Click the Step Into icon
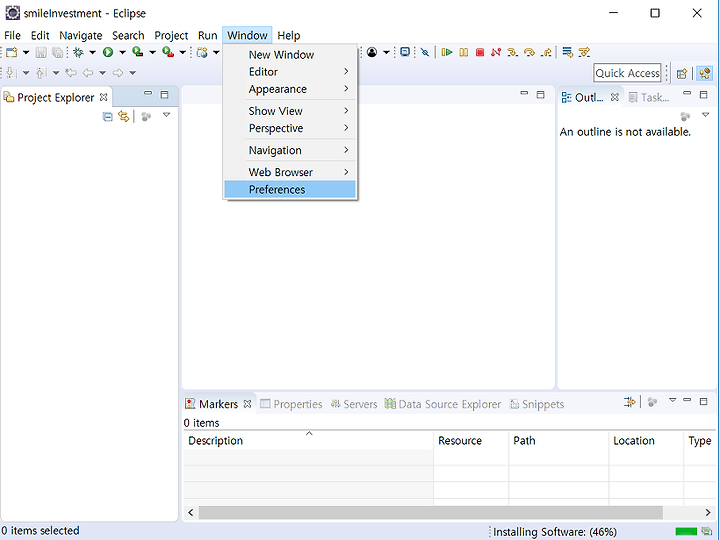 point(512,52)
